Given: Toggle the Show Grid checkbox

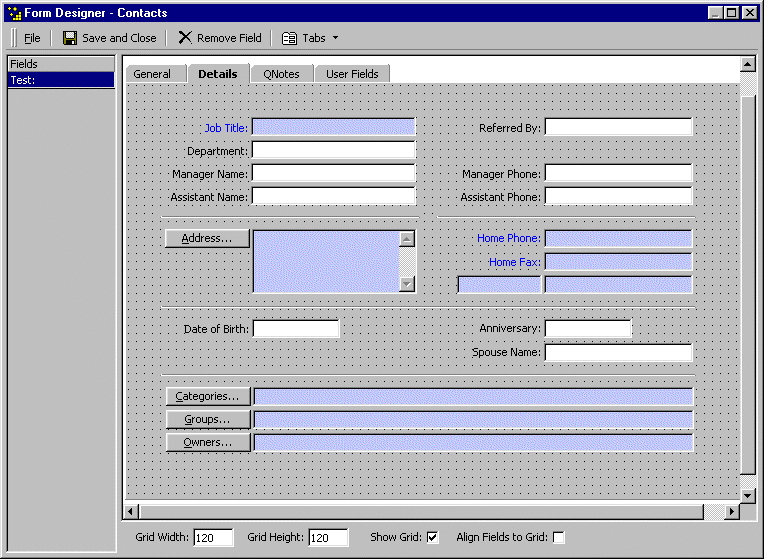Looking at the screenshot, I should [x=432, y=538].
